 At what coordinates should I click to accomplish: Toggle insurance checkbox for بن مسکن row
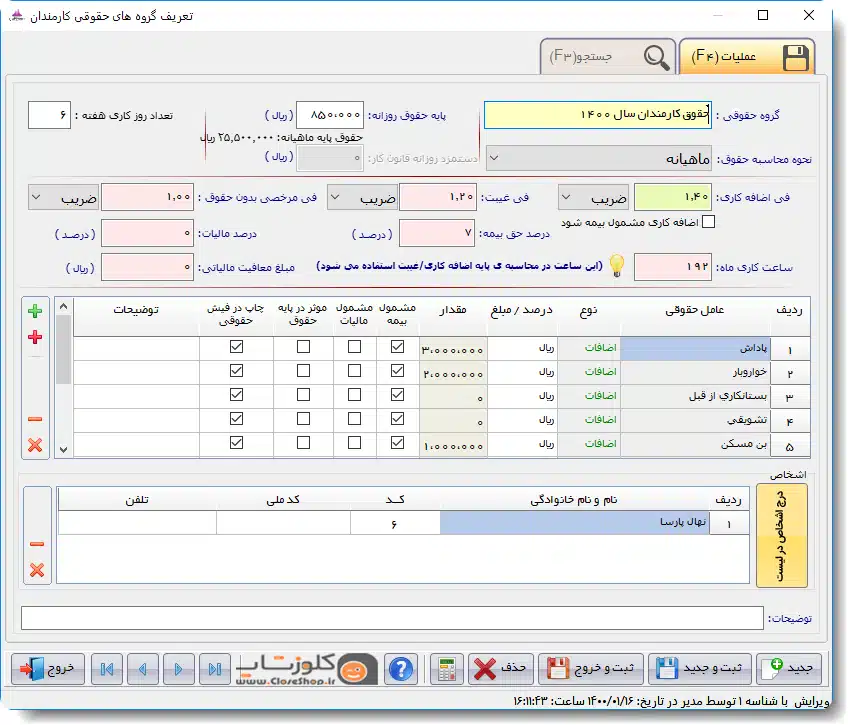(398, 442)
